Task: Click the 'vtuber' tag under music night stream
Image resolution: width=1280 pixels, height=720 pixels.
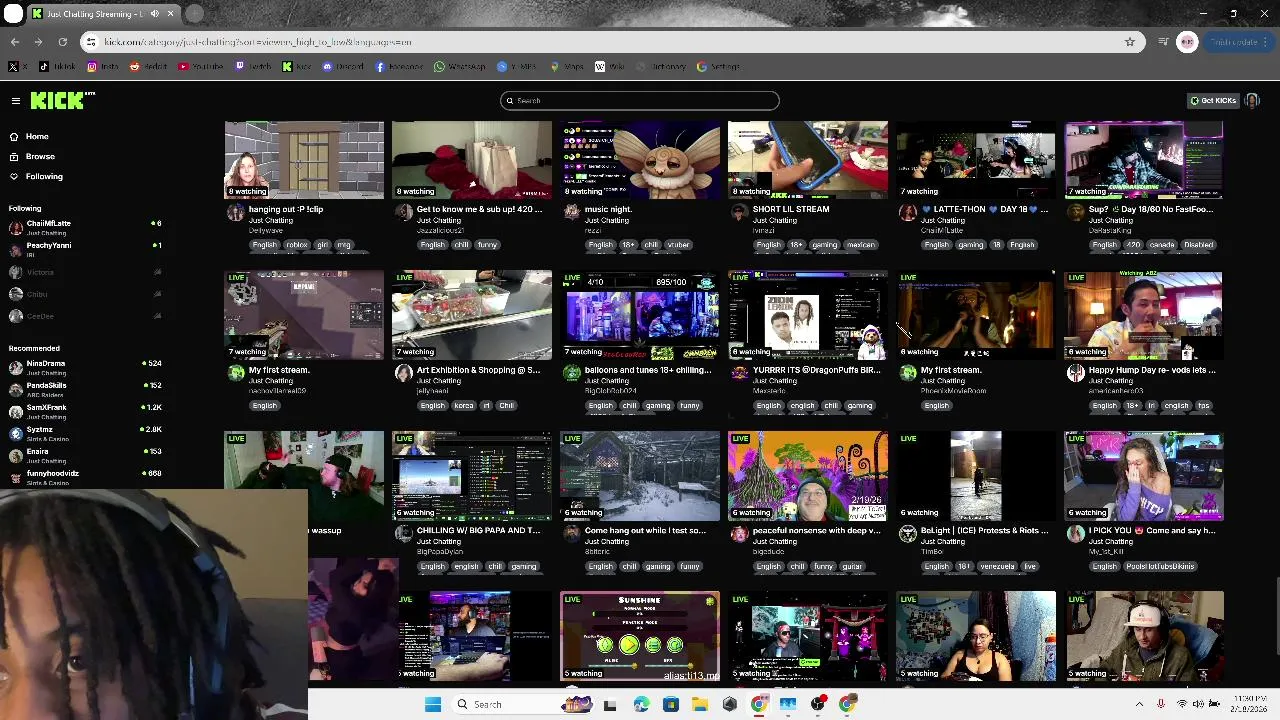Action: [679, 245]
